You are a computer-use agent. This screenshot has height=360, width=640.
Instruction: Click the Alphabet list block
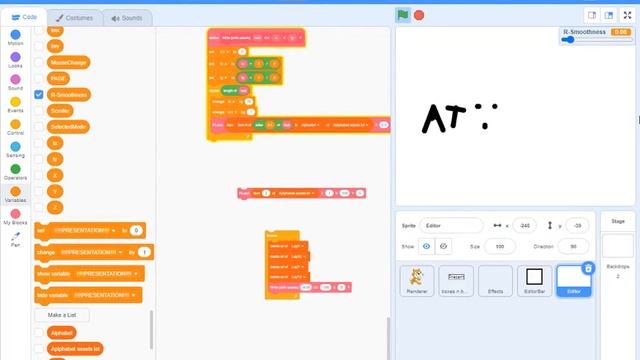click(x=62, y=333)
